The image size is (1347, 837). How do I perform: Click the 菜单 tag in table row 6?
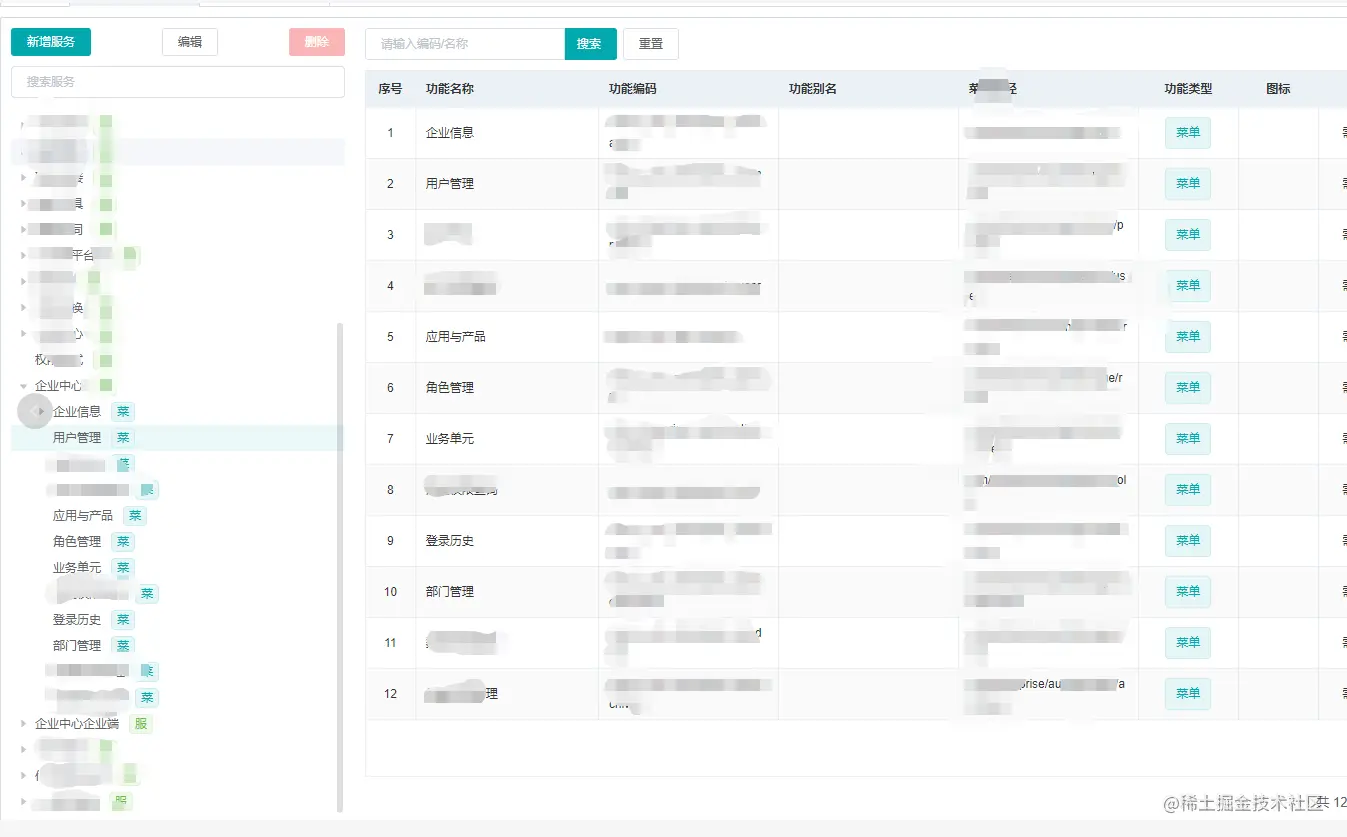[x=1188, y=388]
